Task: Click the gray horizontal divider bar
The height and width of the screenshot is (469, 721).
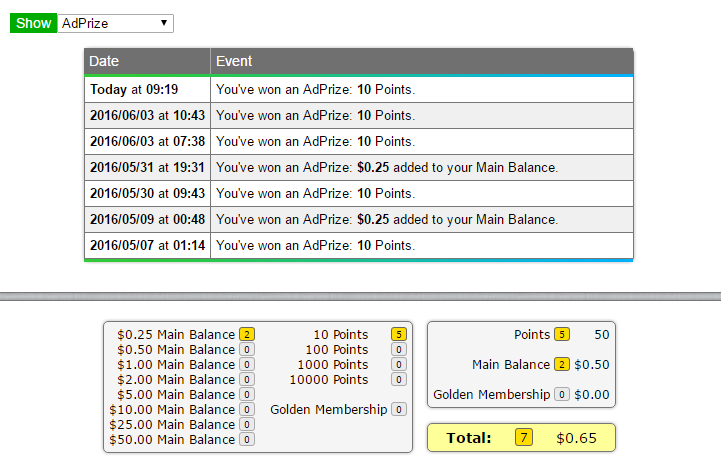Action: [x=360, y=297]
